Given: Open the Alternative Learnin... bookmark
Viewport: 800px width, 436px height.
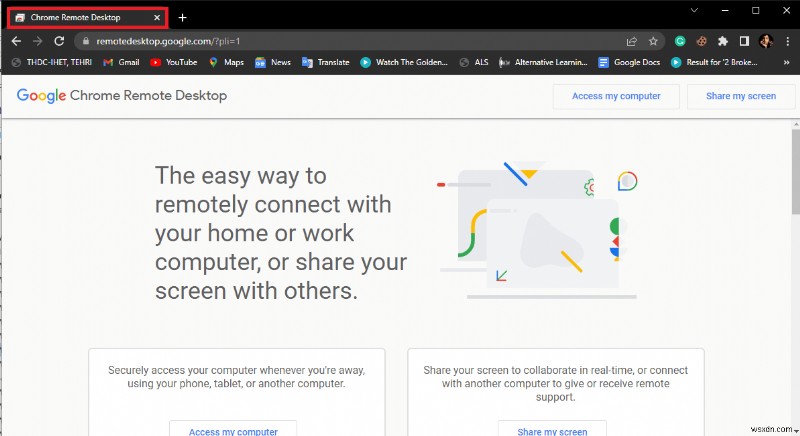Looking at the screenshot, I should (543, 62).
